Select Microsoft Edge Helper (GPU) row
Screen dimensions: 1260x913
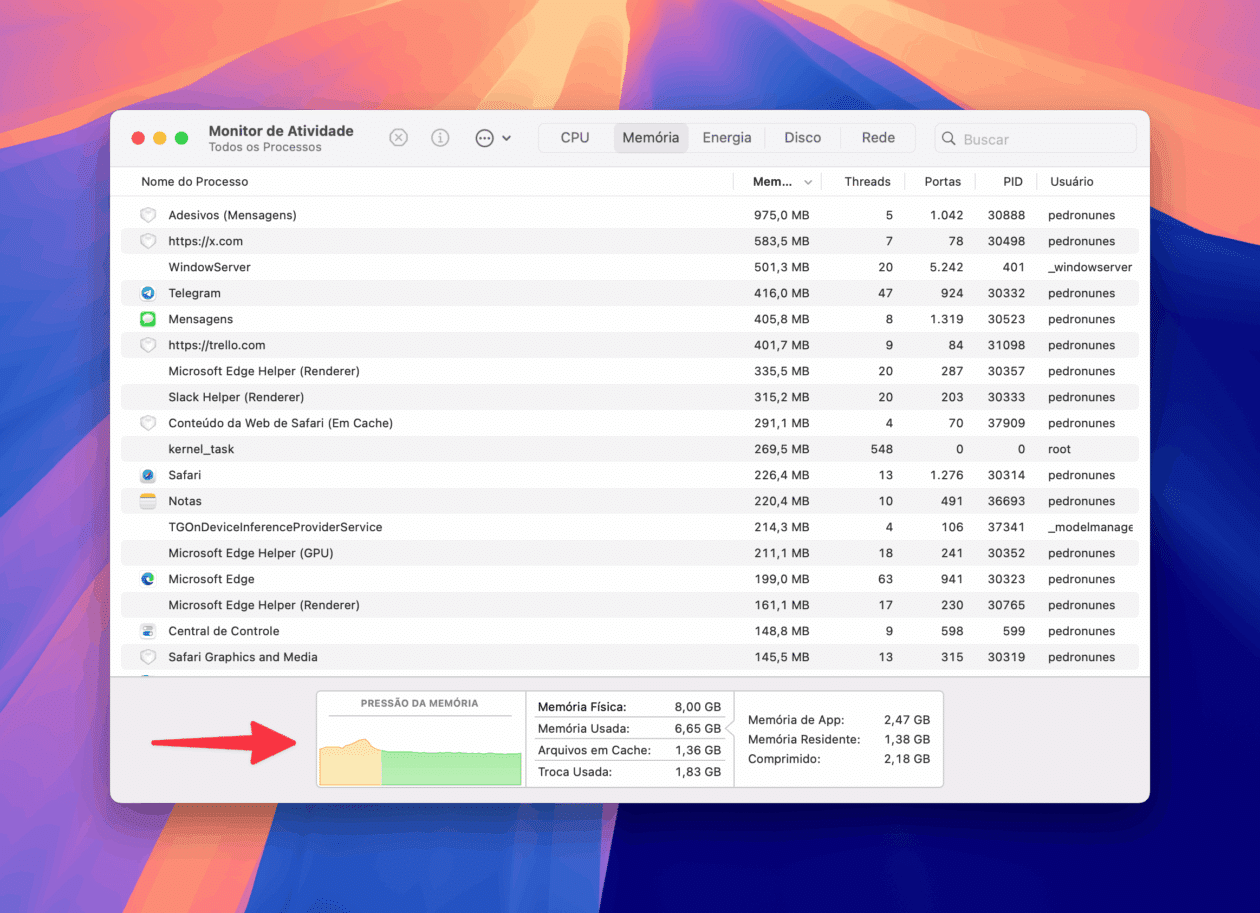click(x=630, y=553)
